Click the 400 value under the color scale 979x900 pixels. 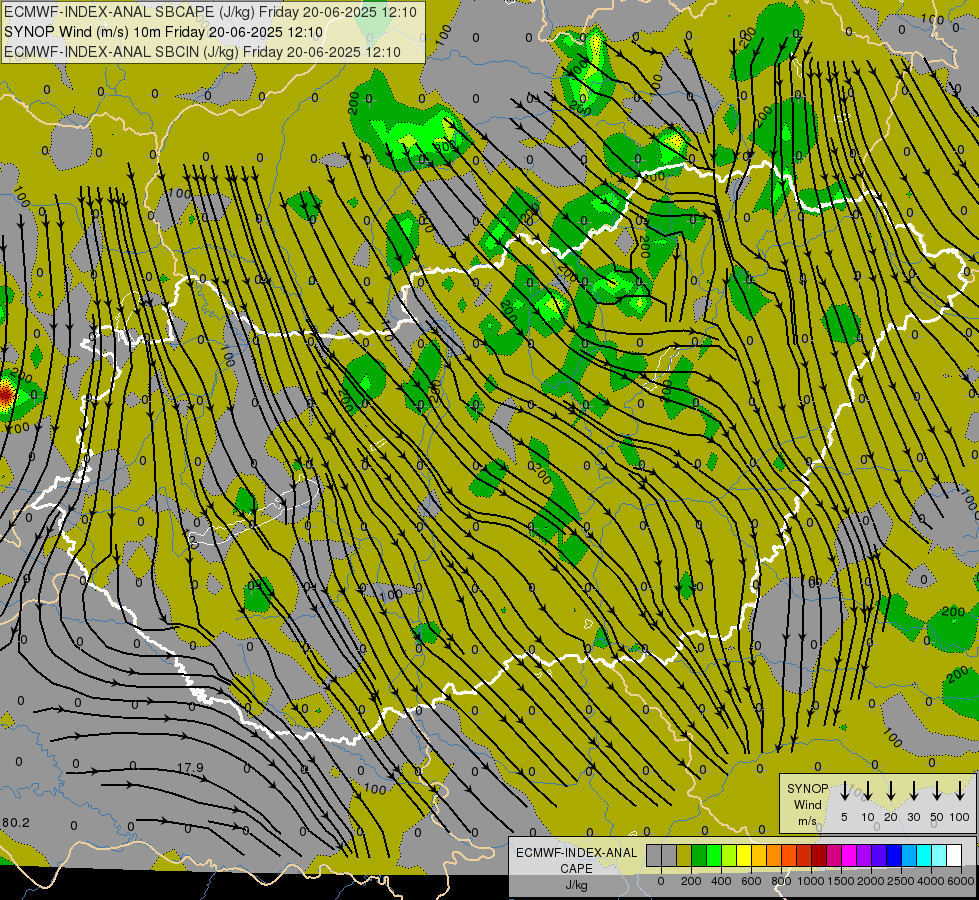click(721, 881)
